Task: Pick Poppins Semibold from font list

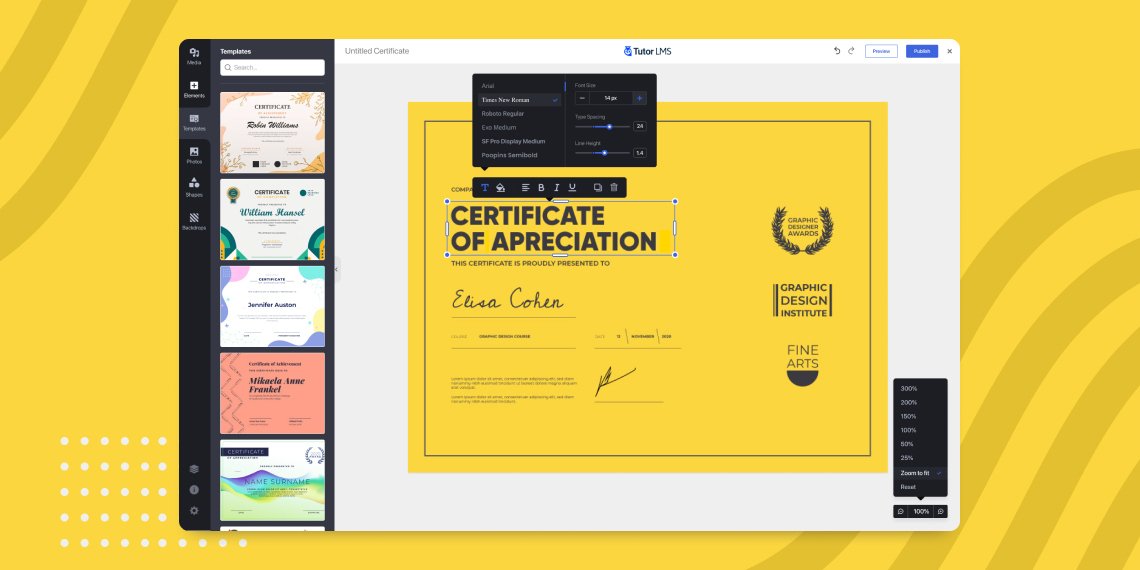Action: [x=509, y=155]
